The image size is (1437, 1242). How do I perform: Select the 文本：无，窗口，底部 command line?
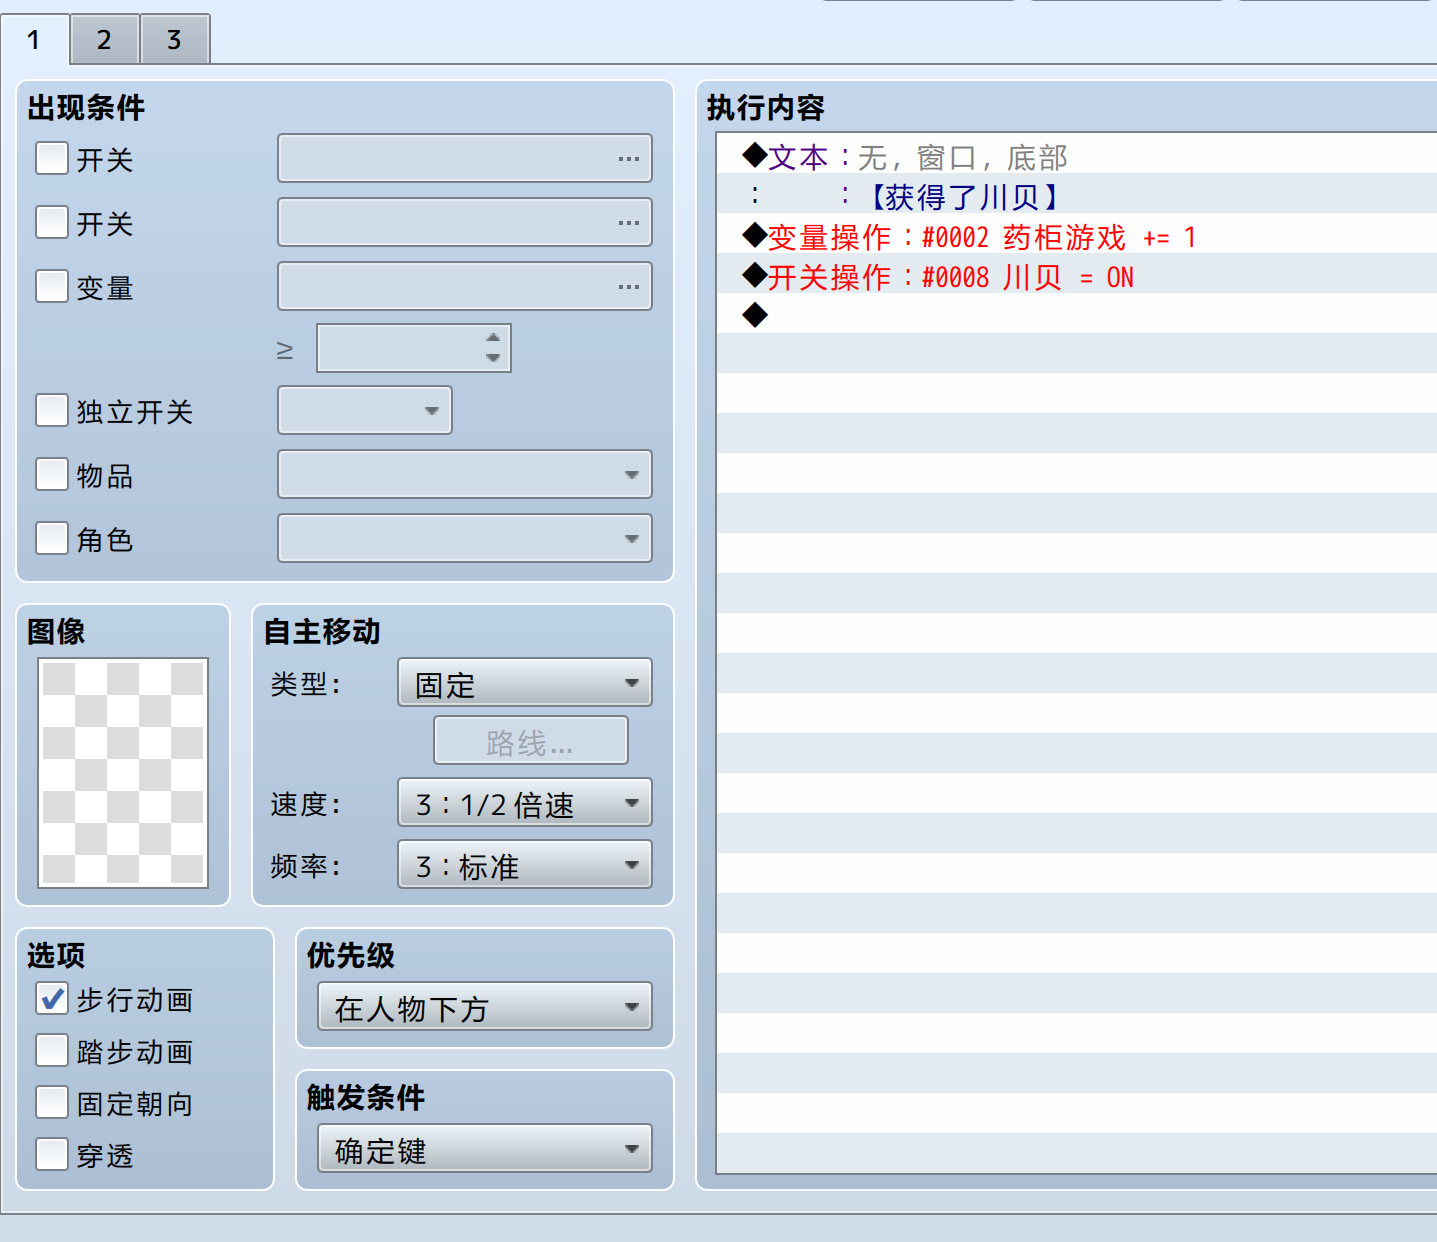tap(1076, 154)
